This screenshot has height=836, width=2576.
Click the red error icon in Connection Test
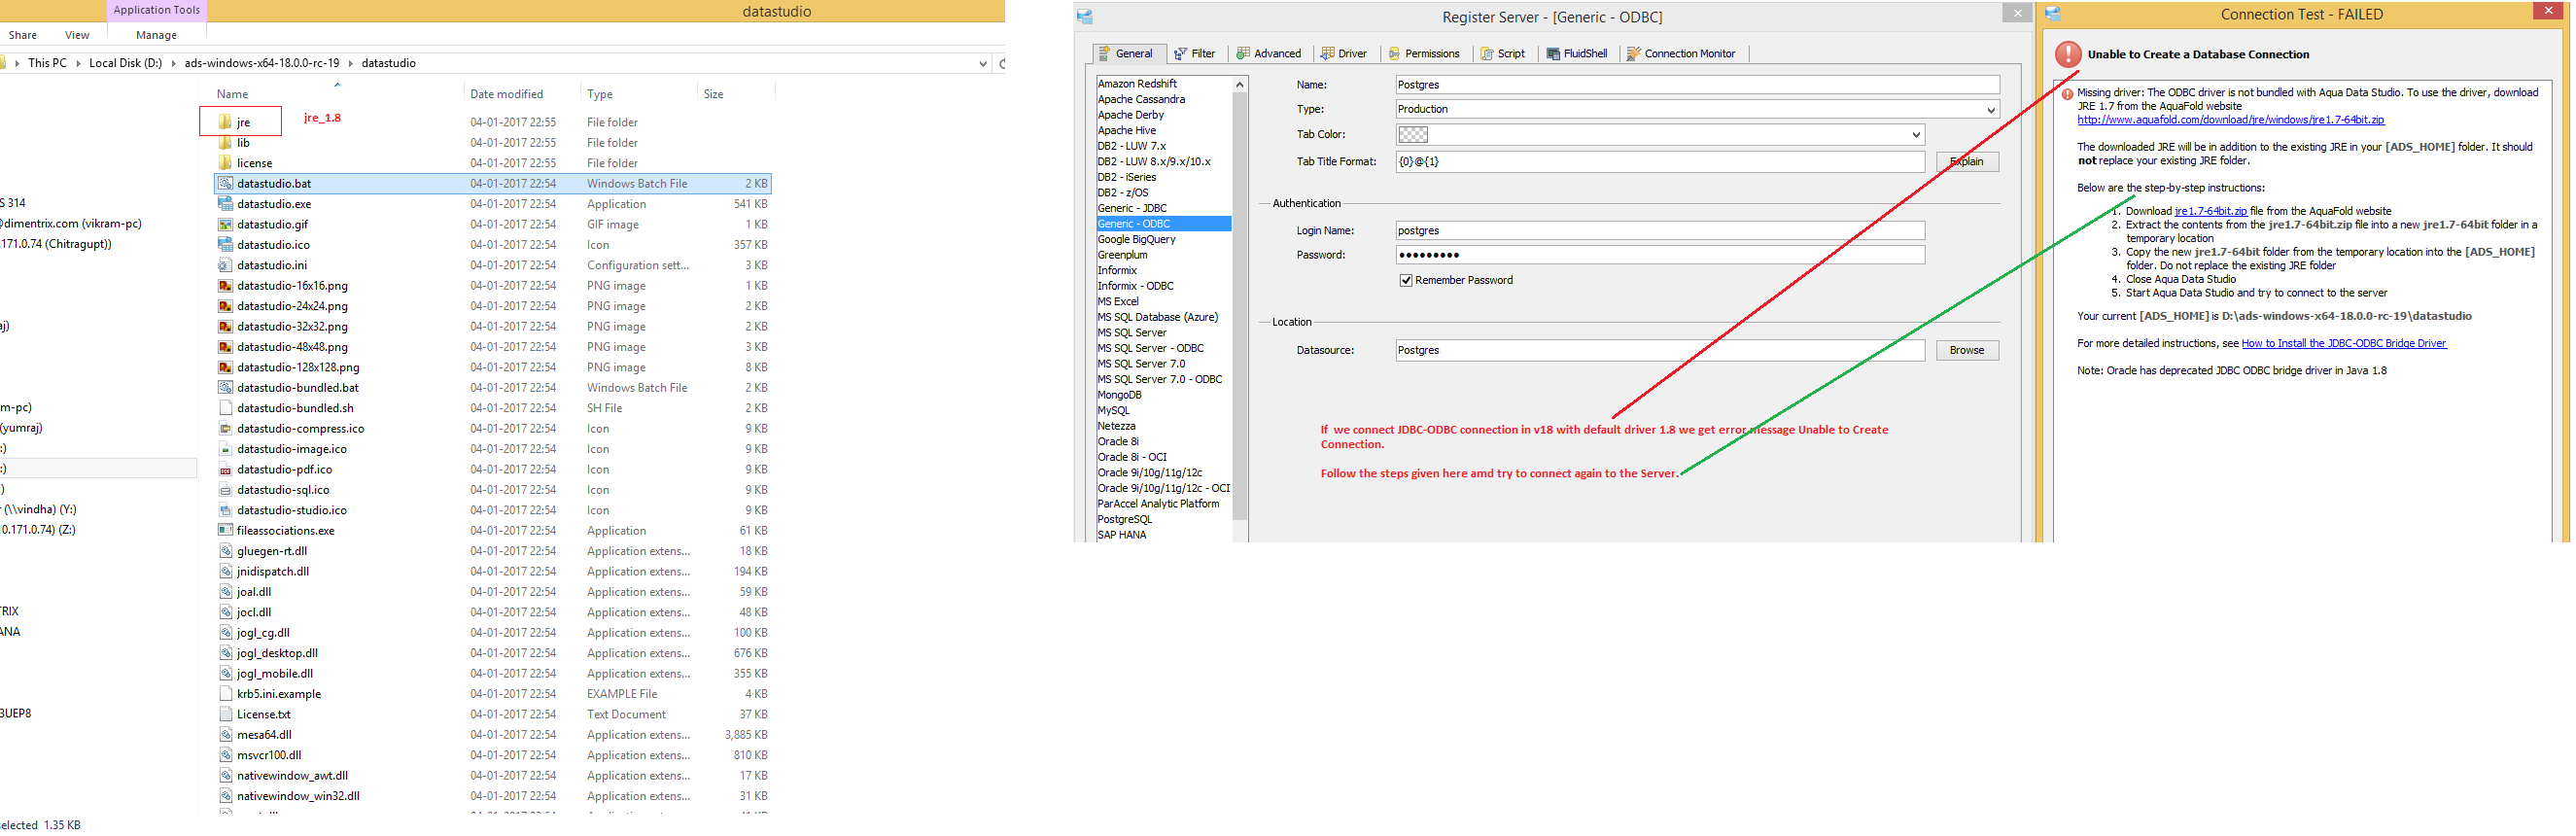(x=2068, y=55)
